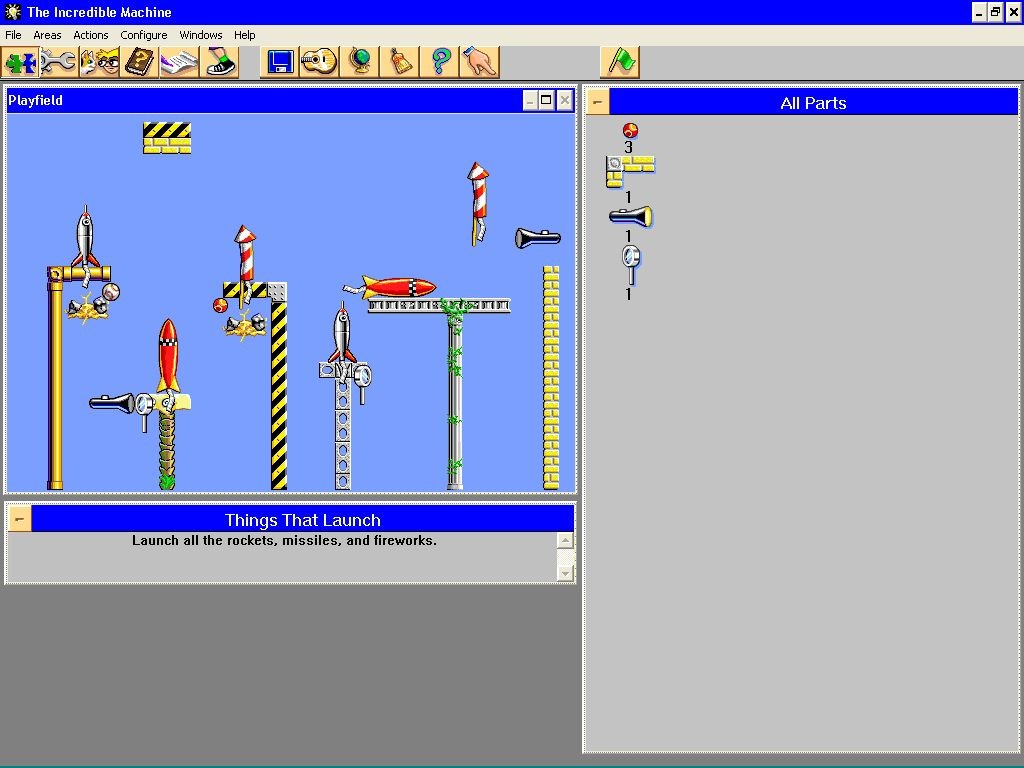Click the tall yellow brick column
This screenshot has width=1024, height=768.
coord(551,377)
